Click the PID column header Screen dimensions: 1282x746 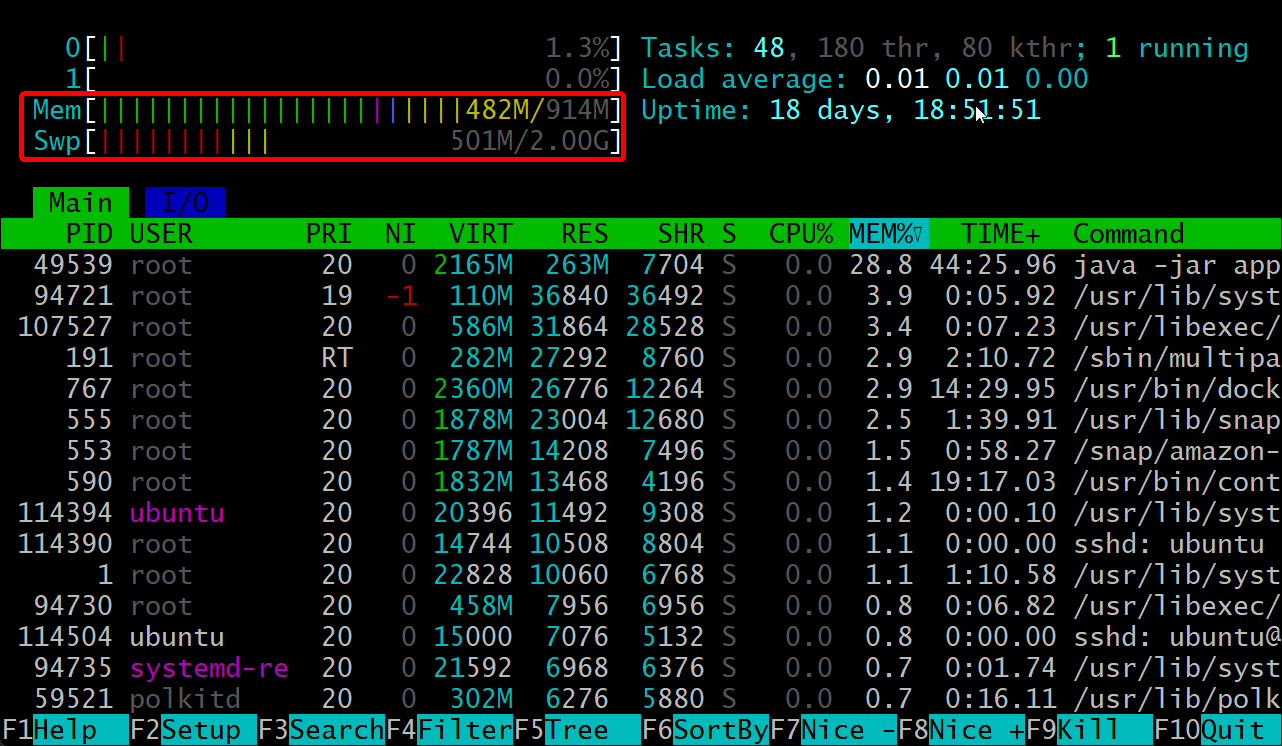pos(88,234)
